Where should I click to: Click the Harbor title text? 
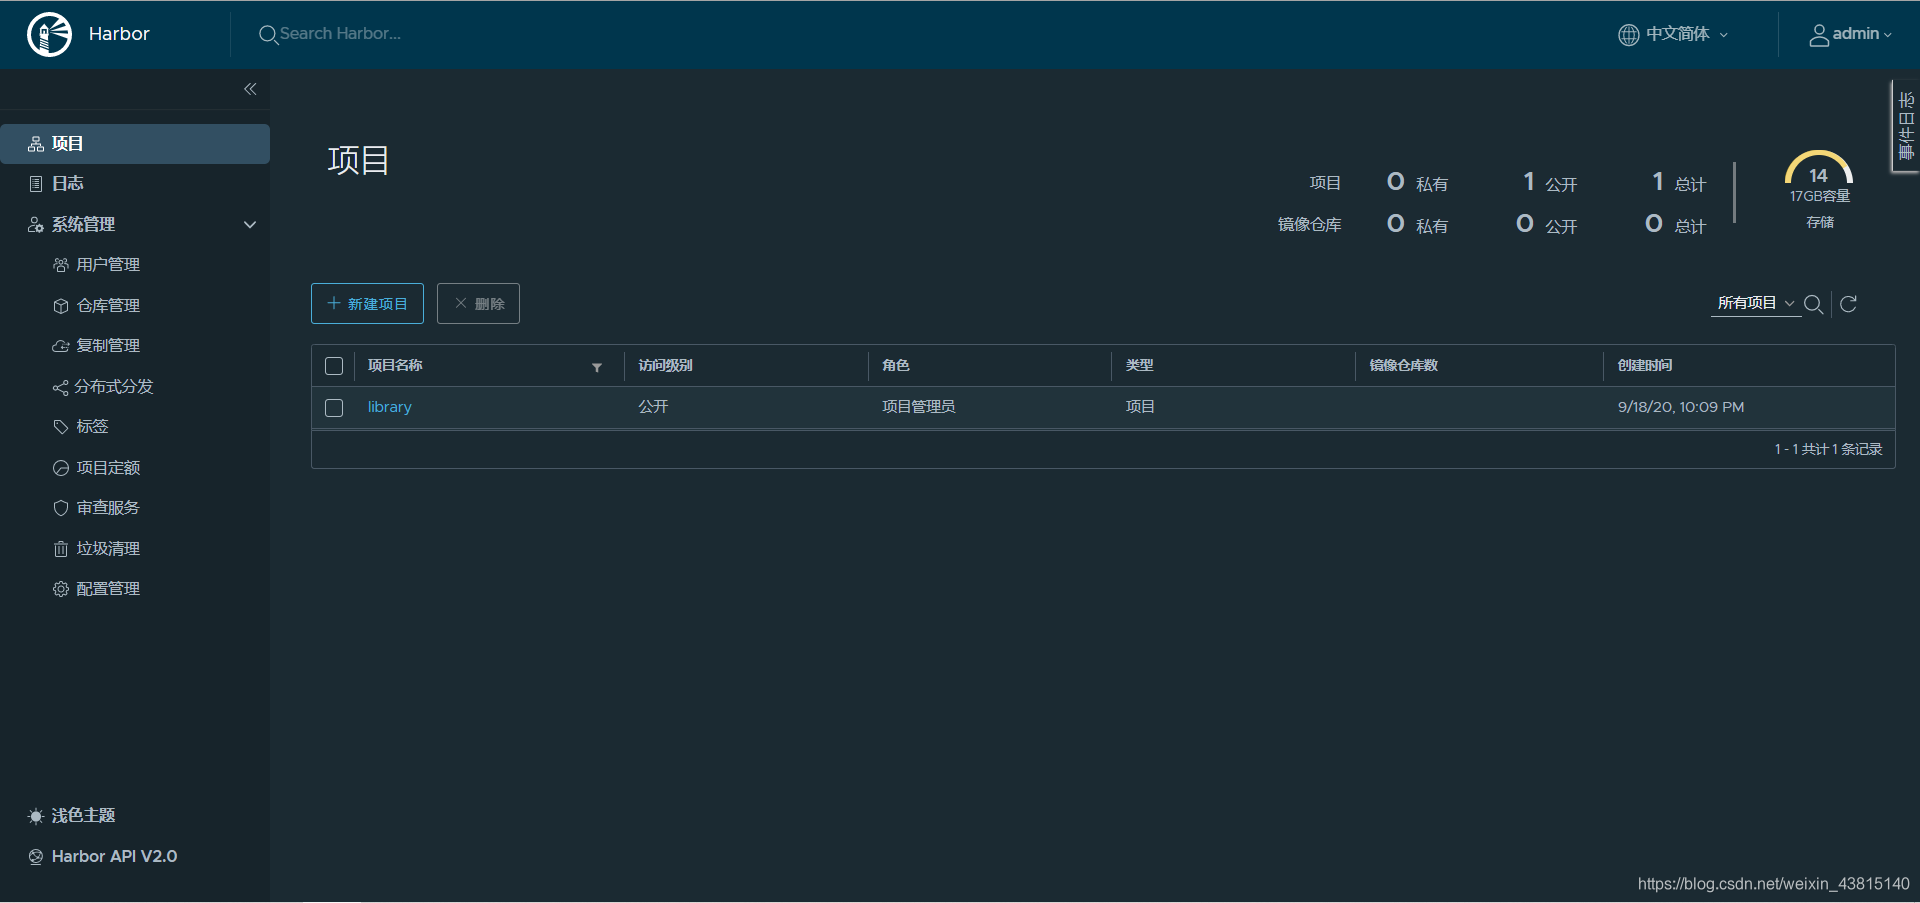pos(119,34)
